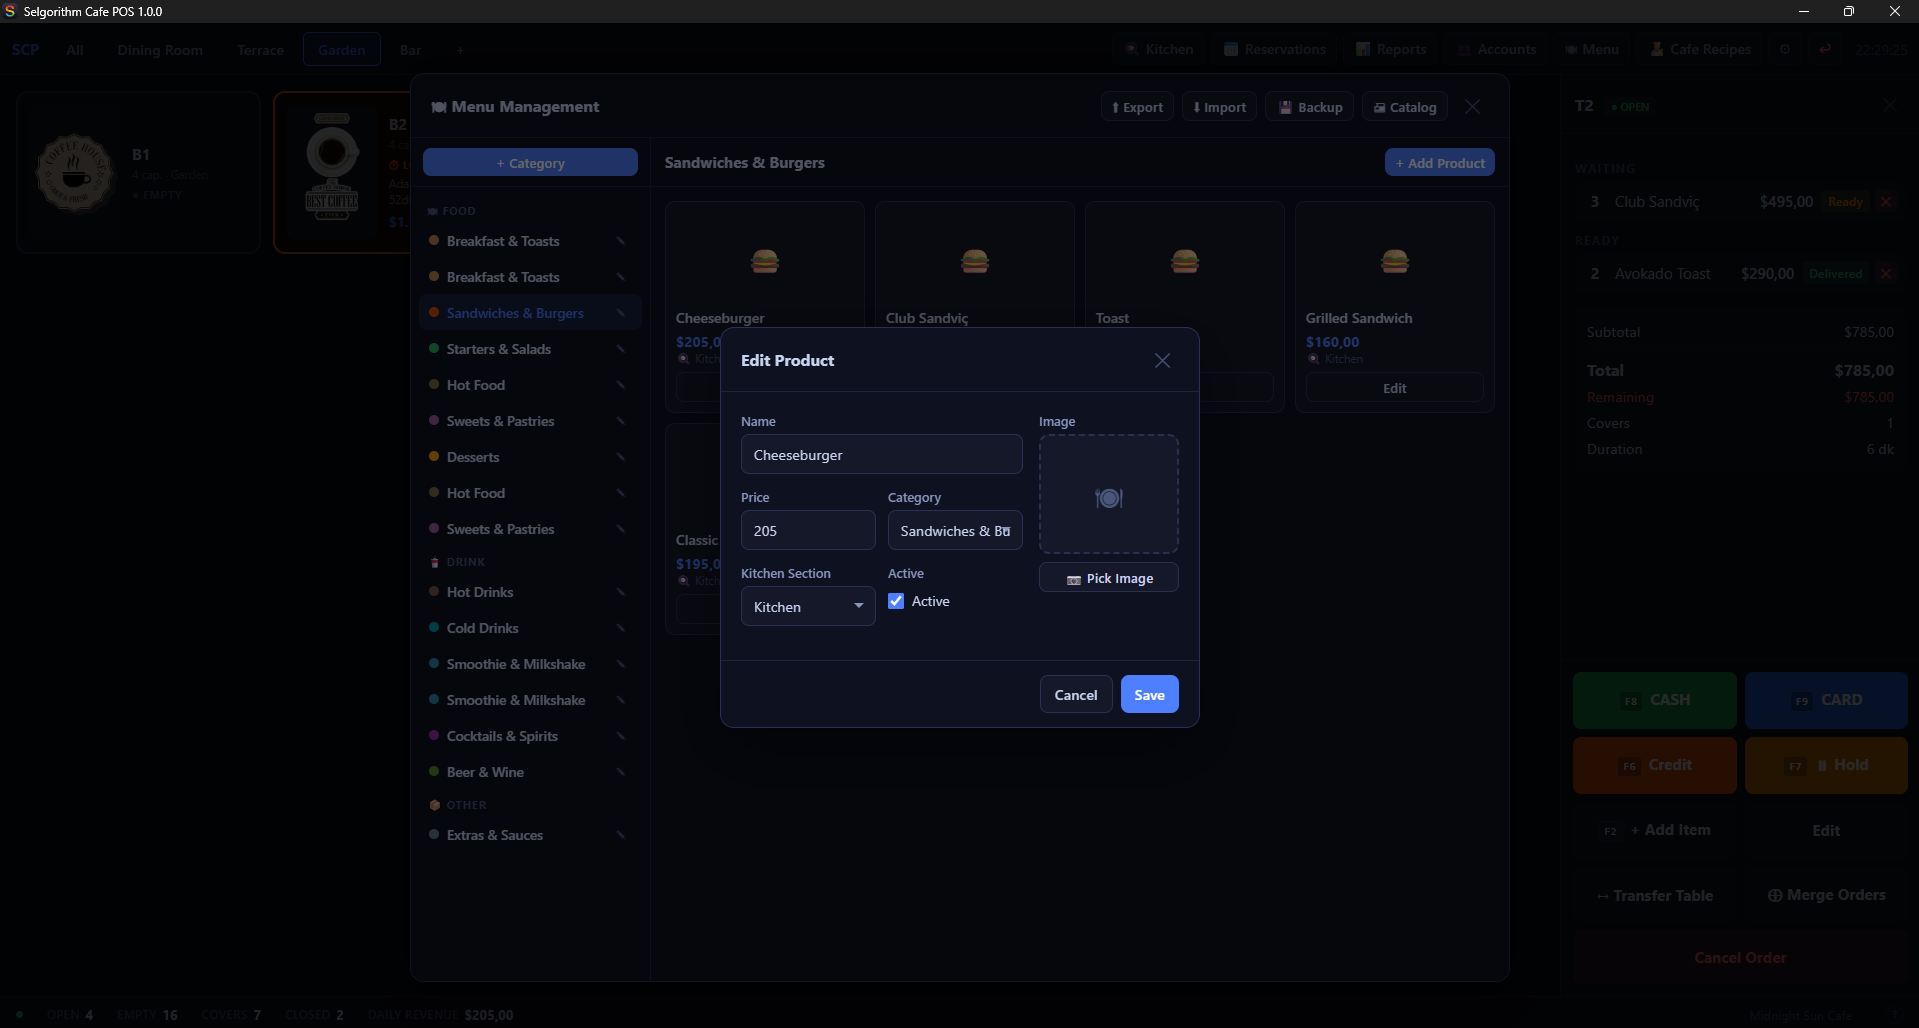Add a new area with plus tab

460,50
